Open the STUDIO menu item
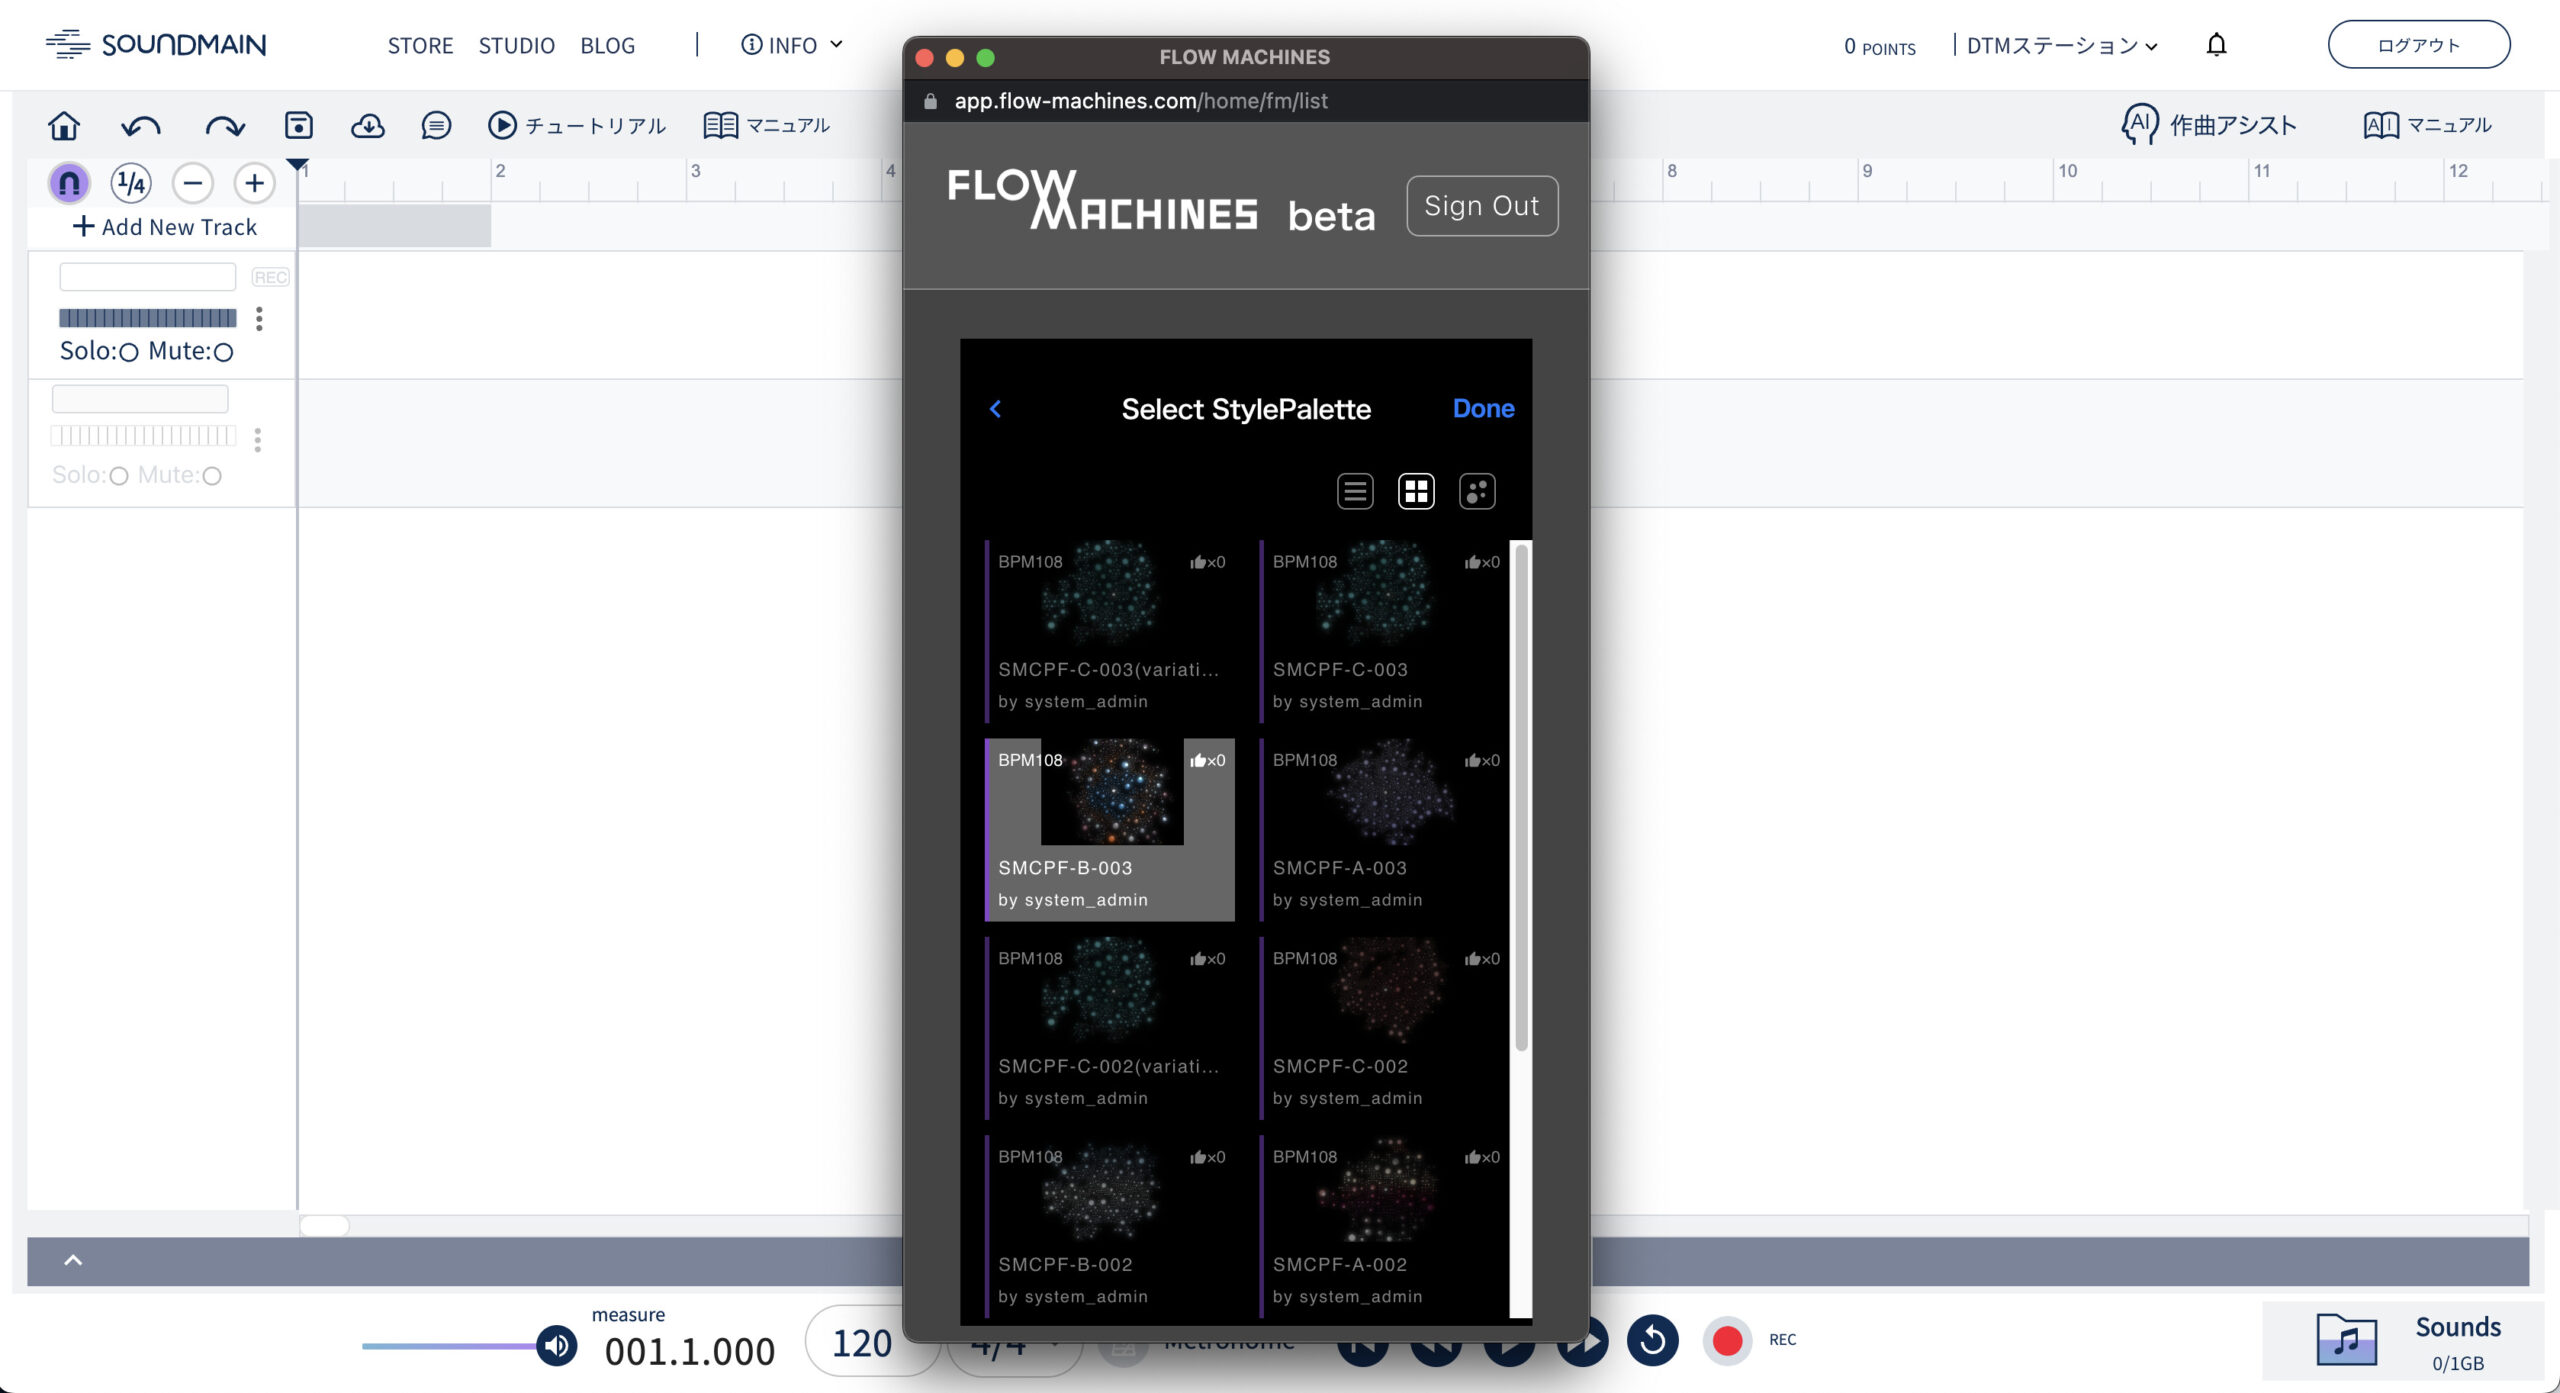The height and width of the screenshot is (1393, 2560). (516, 45)
